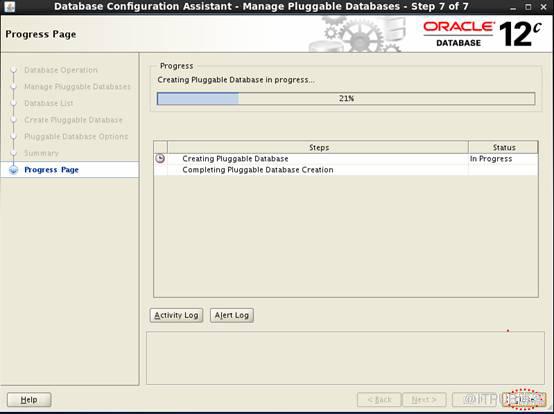Select the Pluggable Database Options step
Screen dimensions: 554x414
pos(76,136)
